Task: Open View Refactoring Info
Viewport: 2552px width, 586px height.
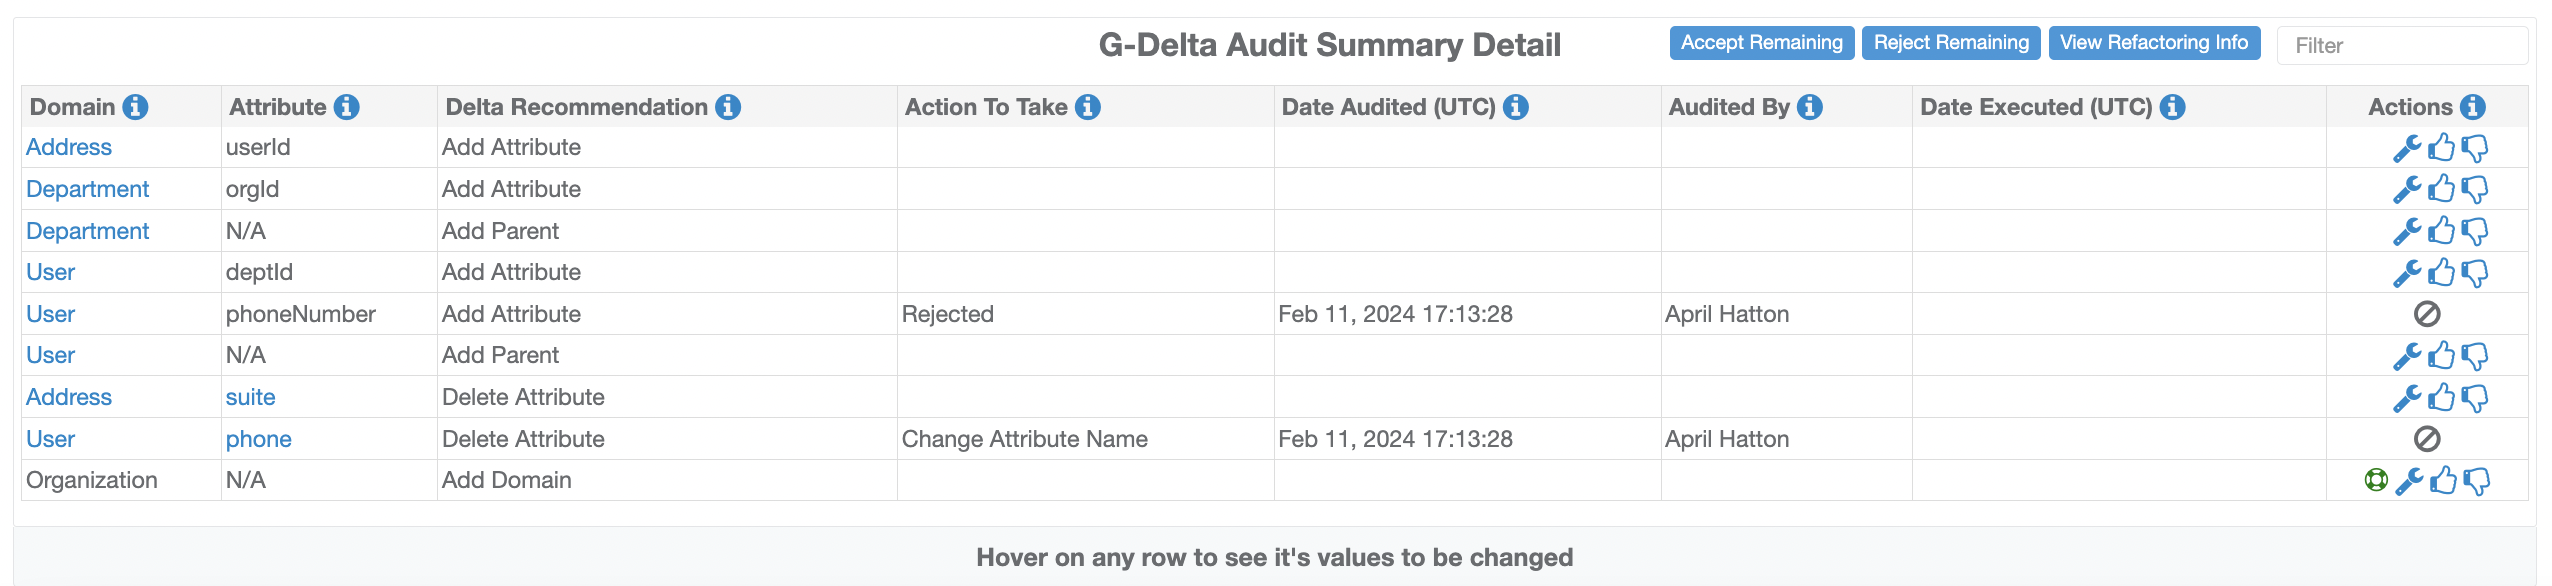Action: [x=2154, y=43]
